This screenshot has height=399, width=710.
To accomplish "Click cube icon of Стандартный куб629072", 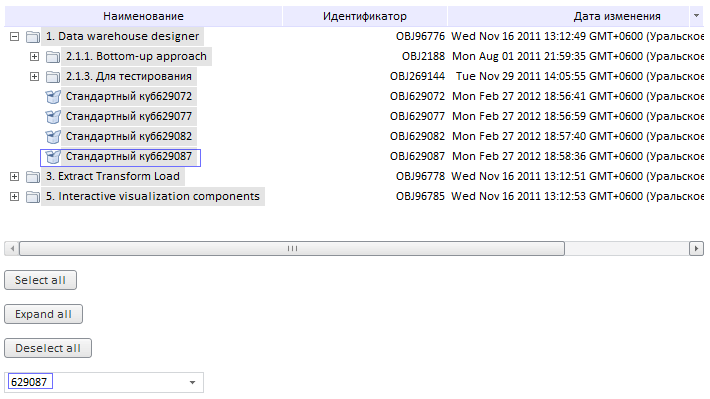I will pos(53,96).
